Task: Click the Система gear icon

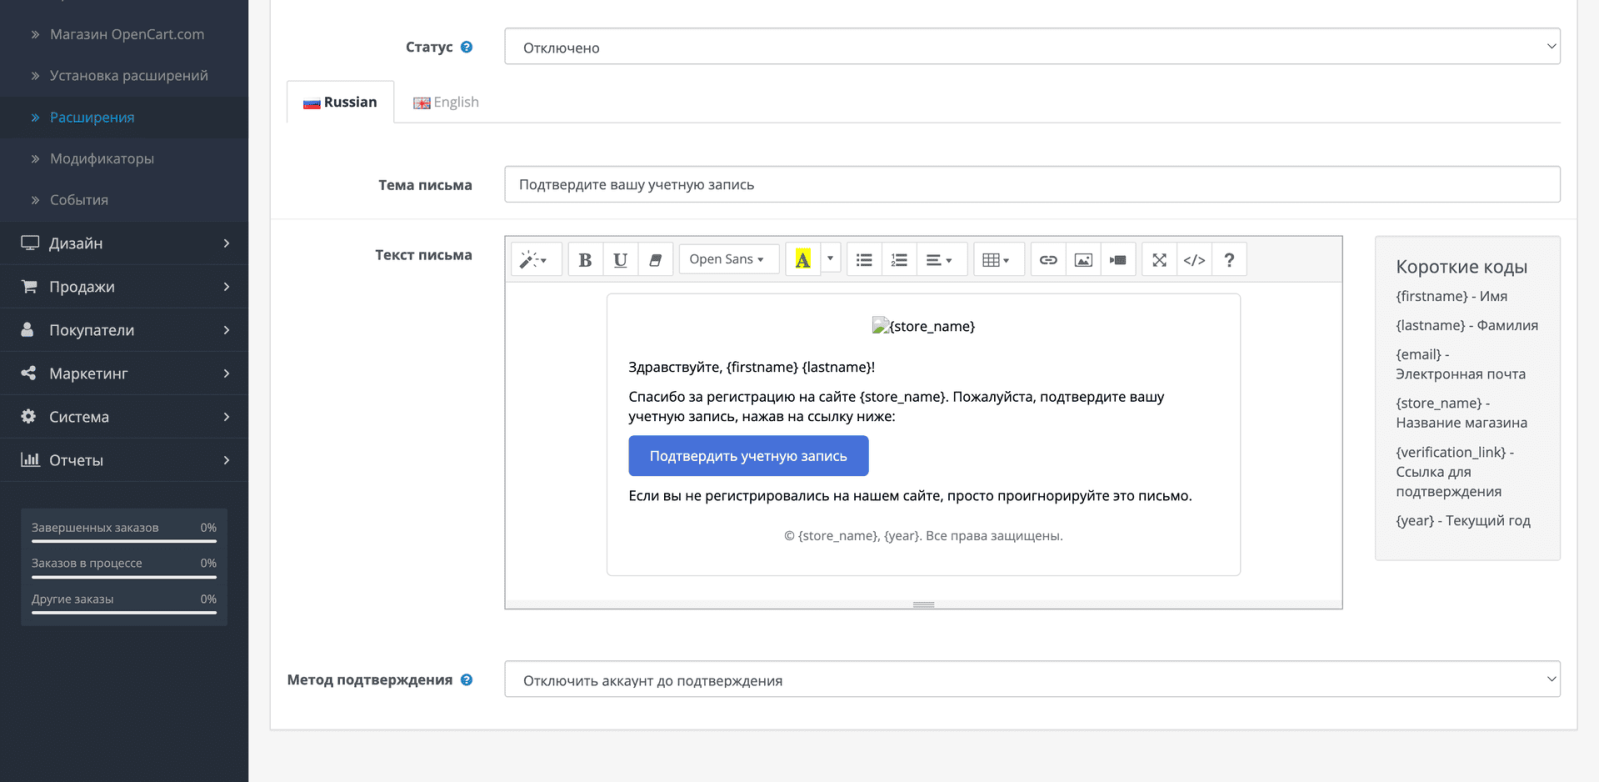Action: click(x=28, y=416)
